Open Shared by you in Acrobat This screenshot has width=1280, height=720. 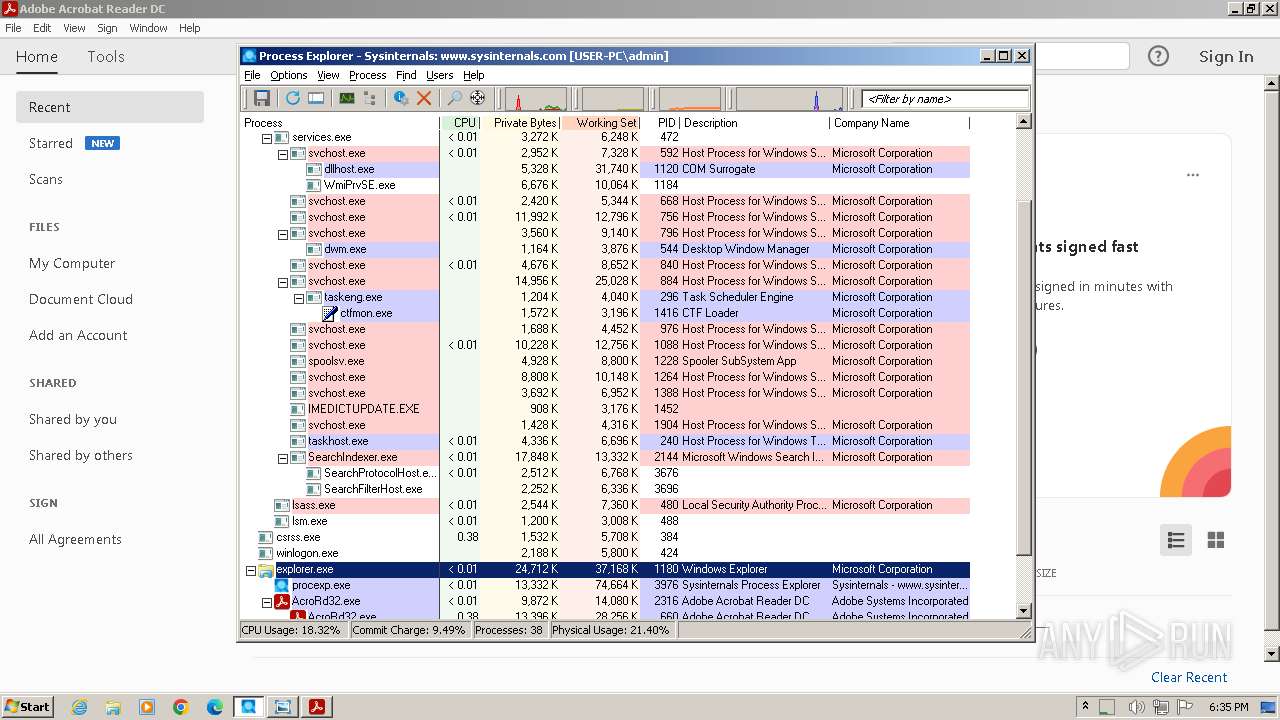tap(73, 419)
